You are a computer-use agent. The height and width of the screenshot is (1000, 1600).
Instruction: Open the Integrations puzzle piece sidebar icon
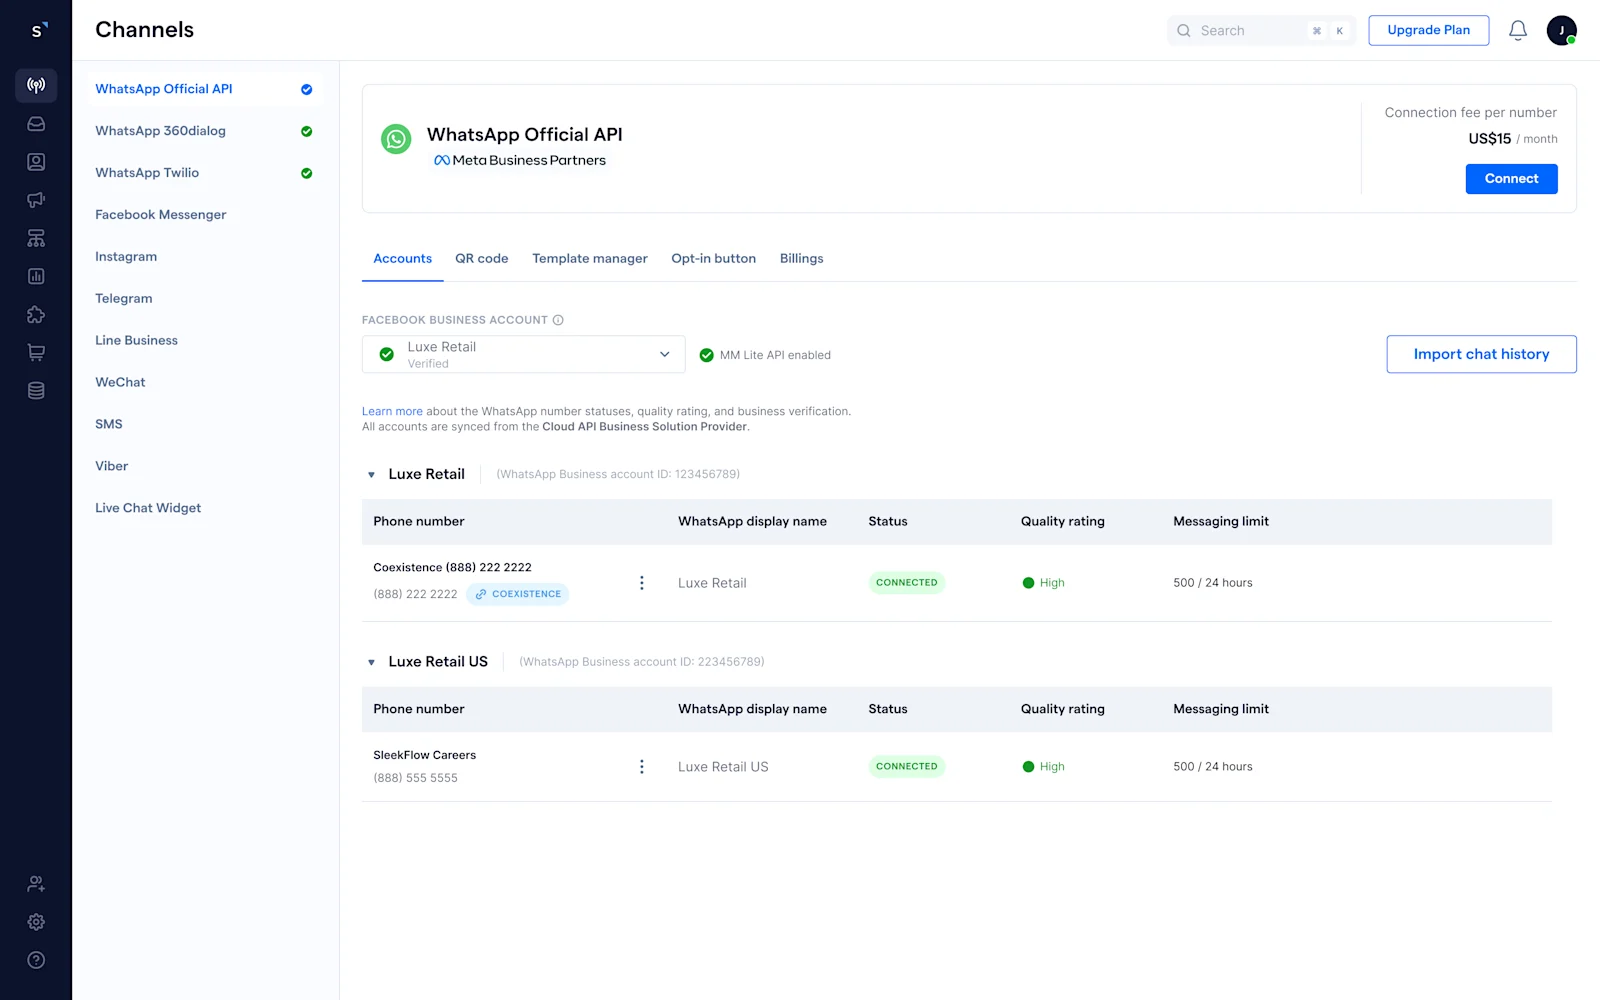[36, 314]
